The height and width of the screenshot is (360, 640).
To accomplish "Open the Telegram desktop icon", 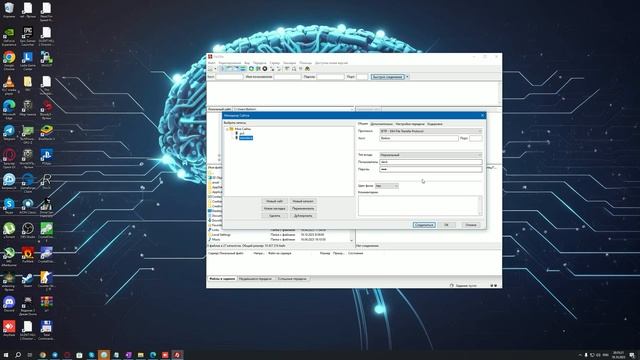I will 9,133.
